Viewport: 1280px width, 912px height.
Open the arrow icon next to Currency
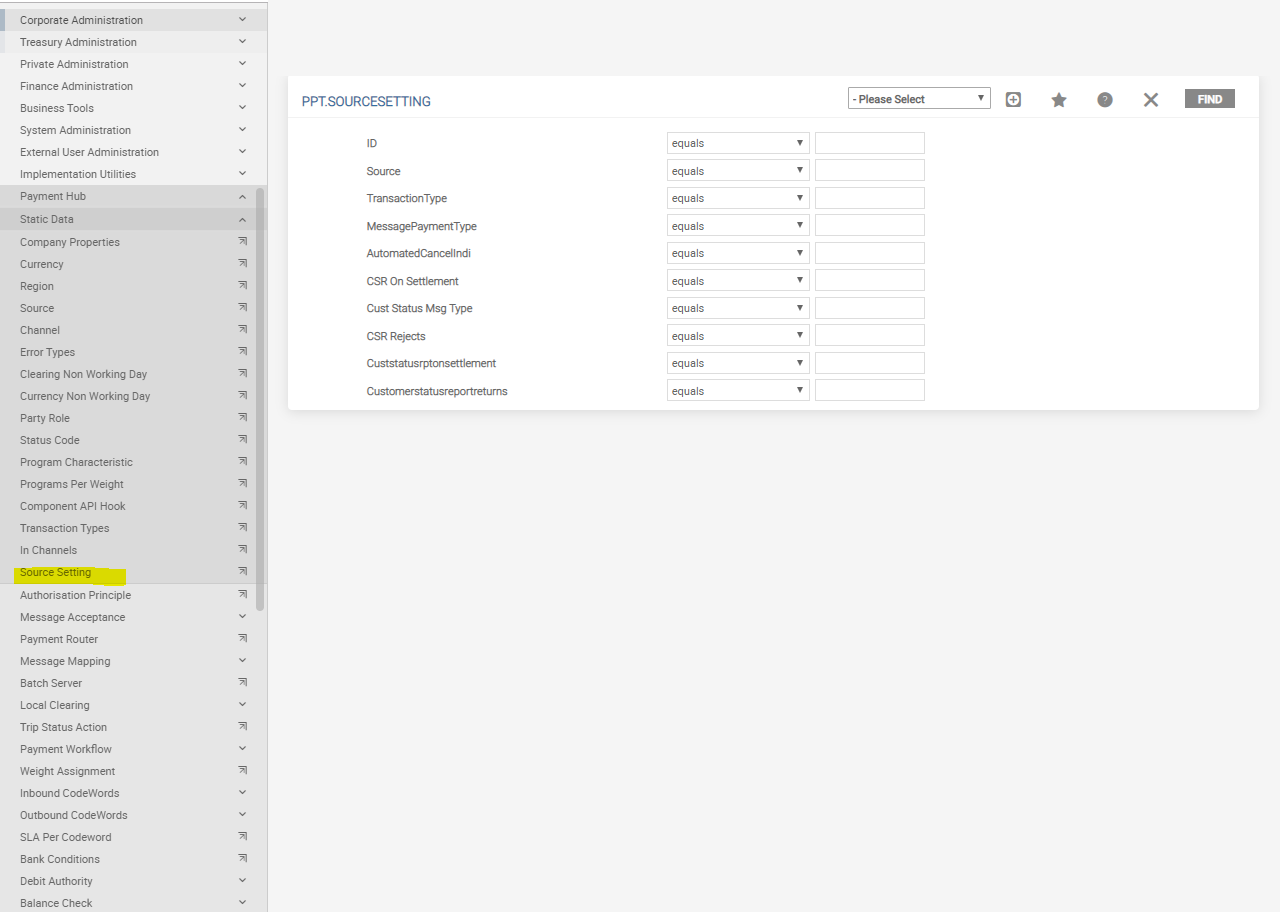click(242, 264)
